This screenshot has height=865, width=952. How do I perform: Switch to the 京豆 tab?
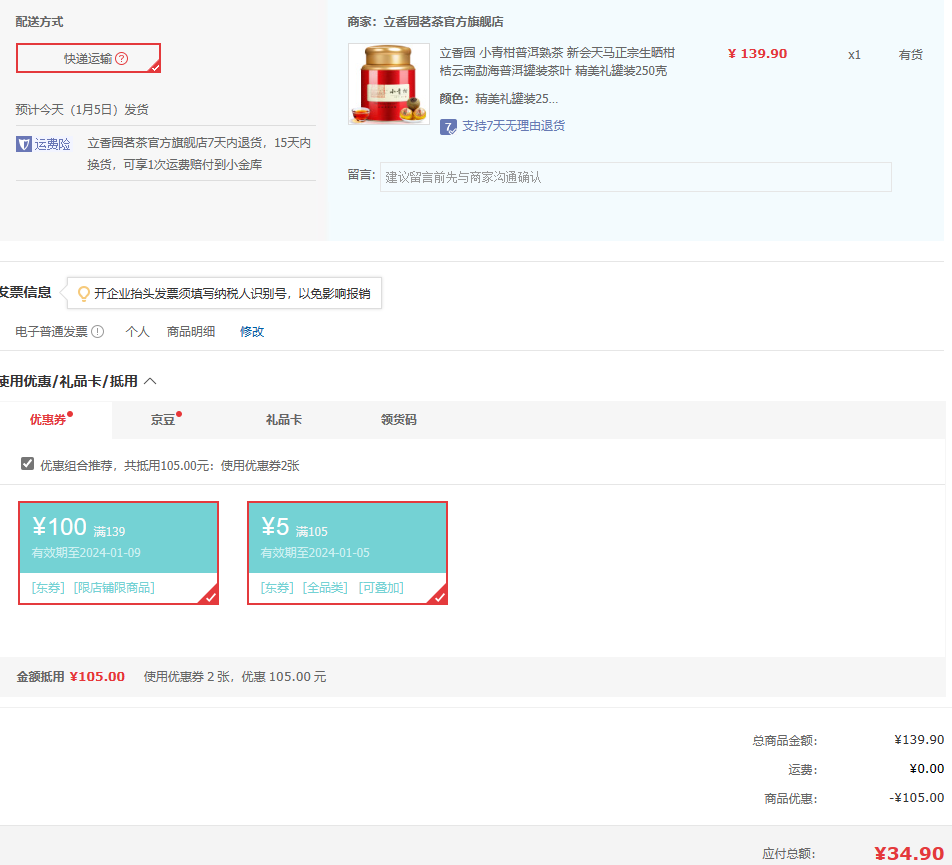163,419
